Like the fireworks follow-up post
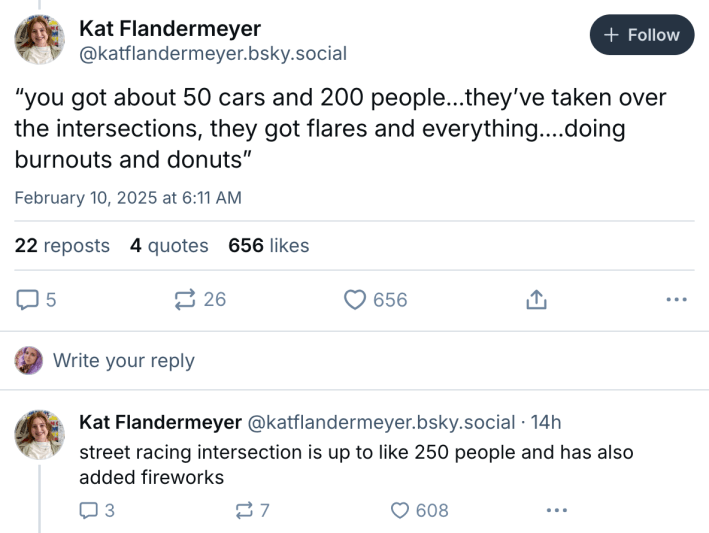The width and height of the screenshot is (709, 533). 400,510
